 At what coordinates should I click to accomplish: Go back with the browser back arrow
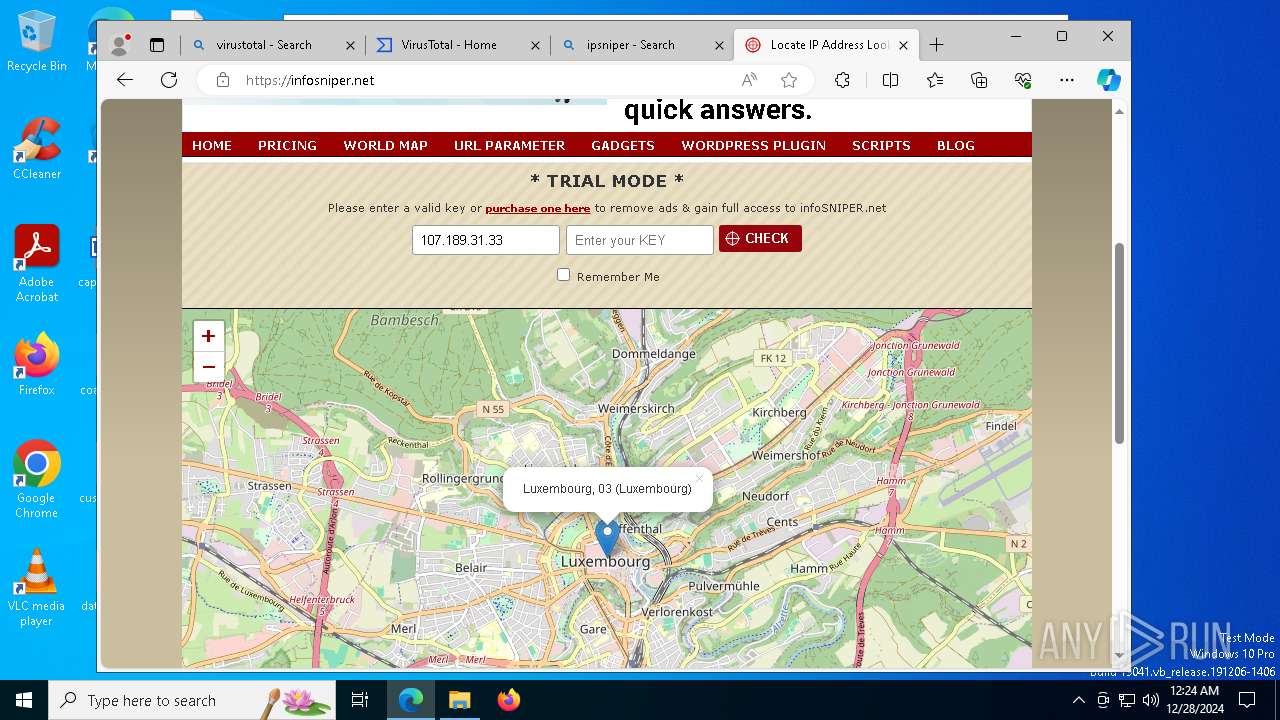point(125,80)
